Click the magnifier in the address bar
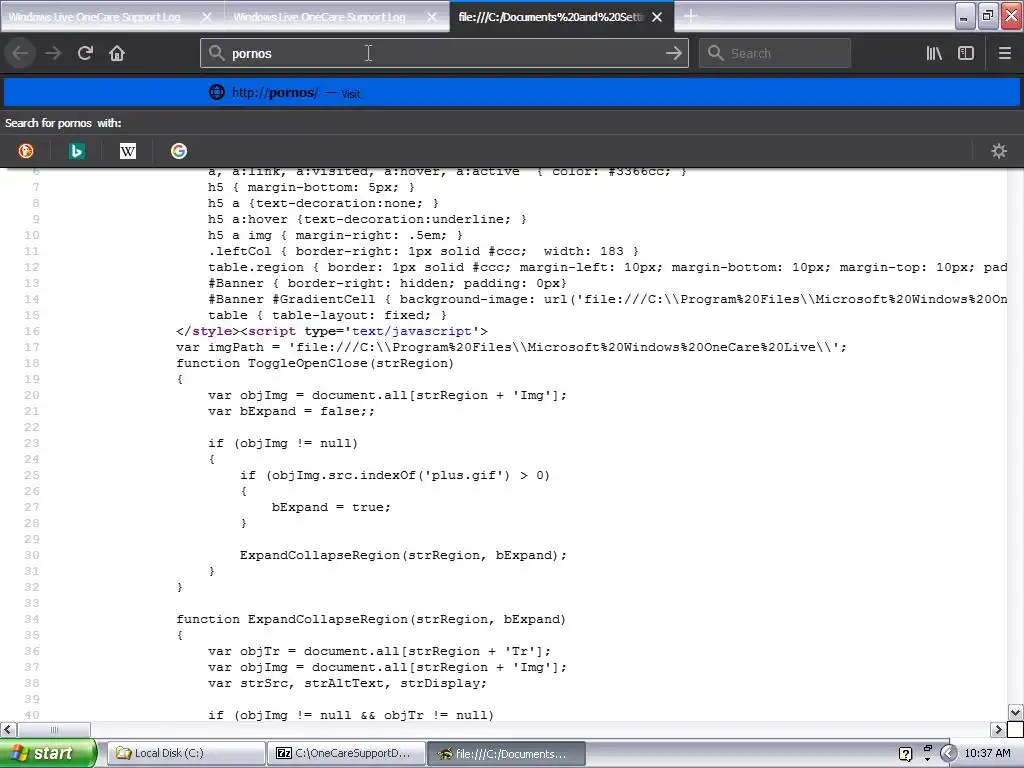 click(x=216, y=53)
